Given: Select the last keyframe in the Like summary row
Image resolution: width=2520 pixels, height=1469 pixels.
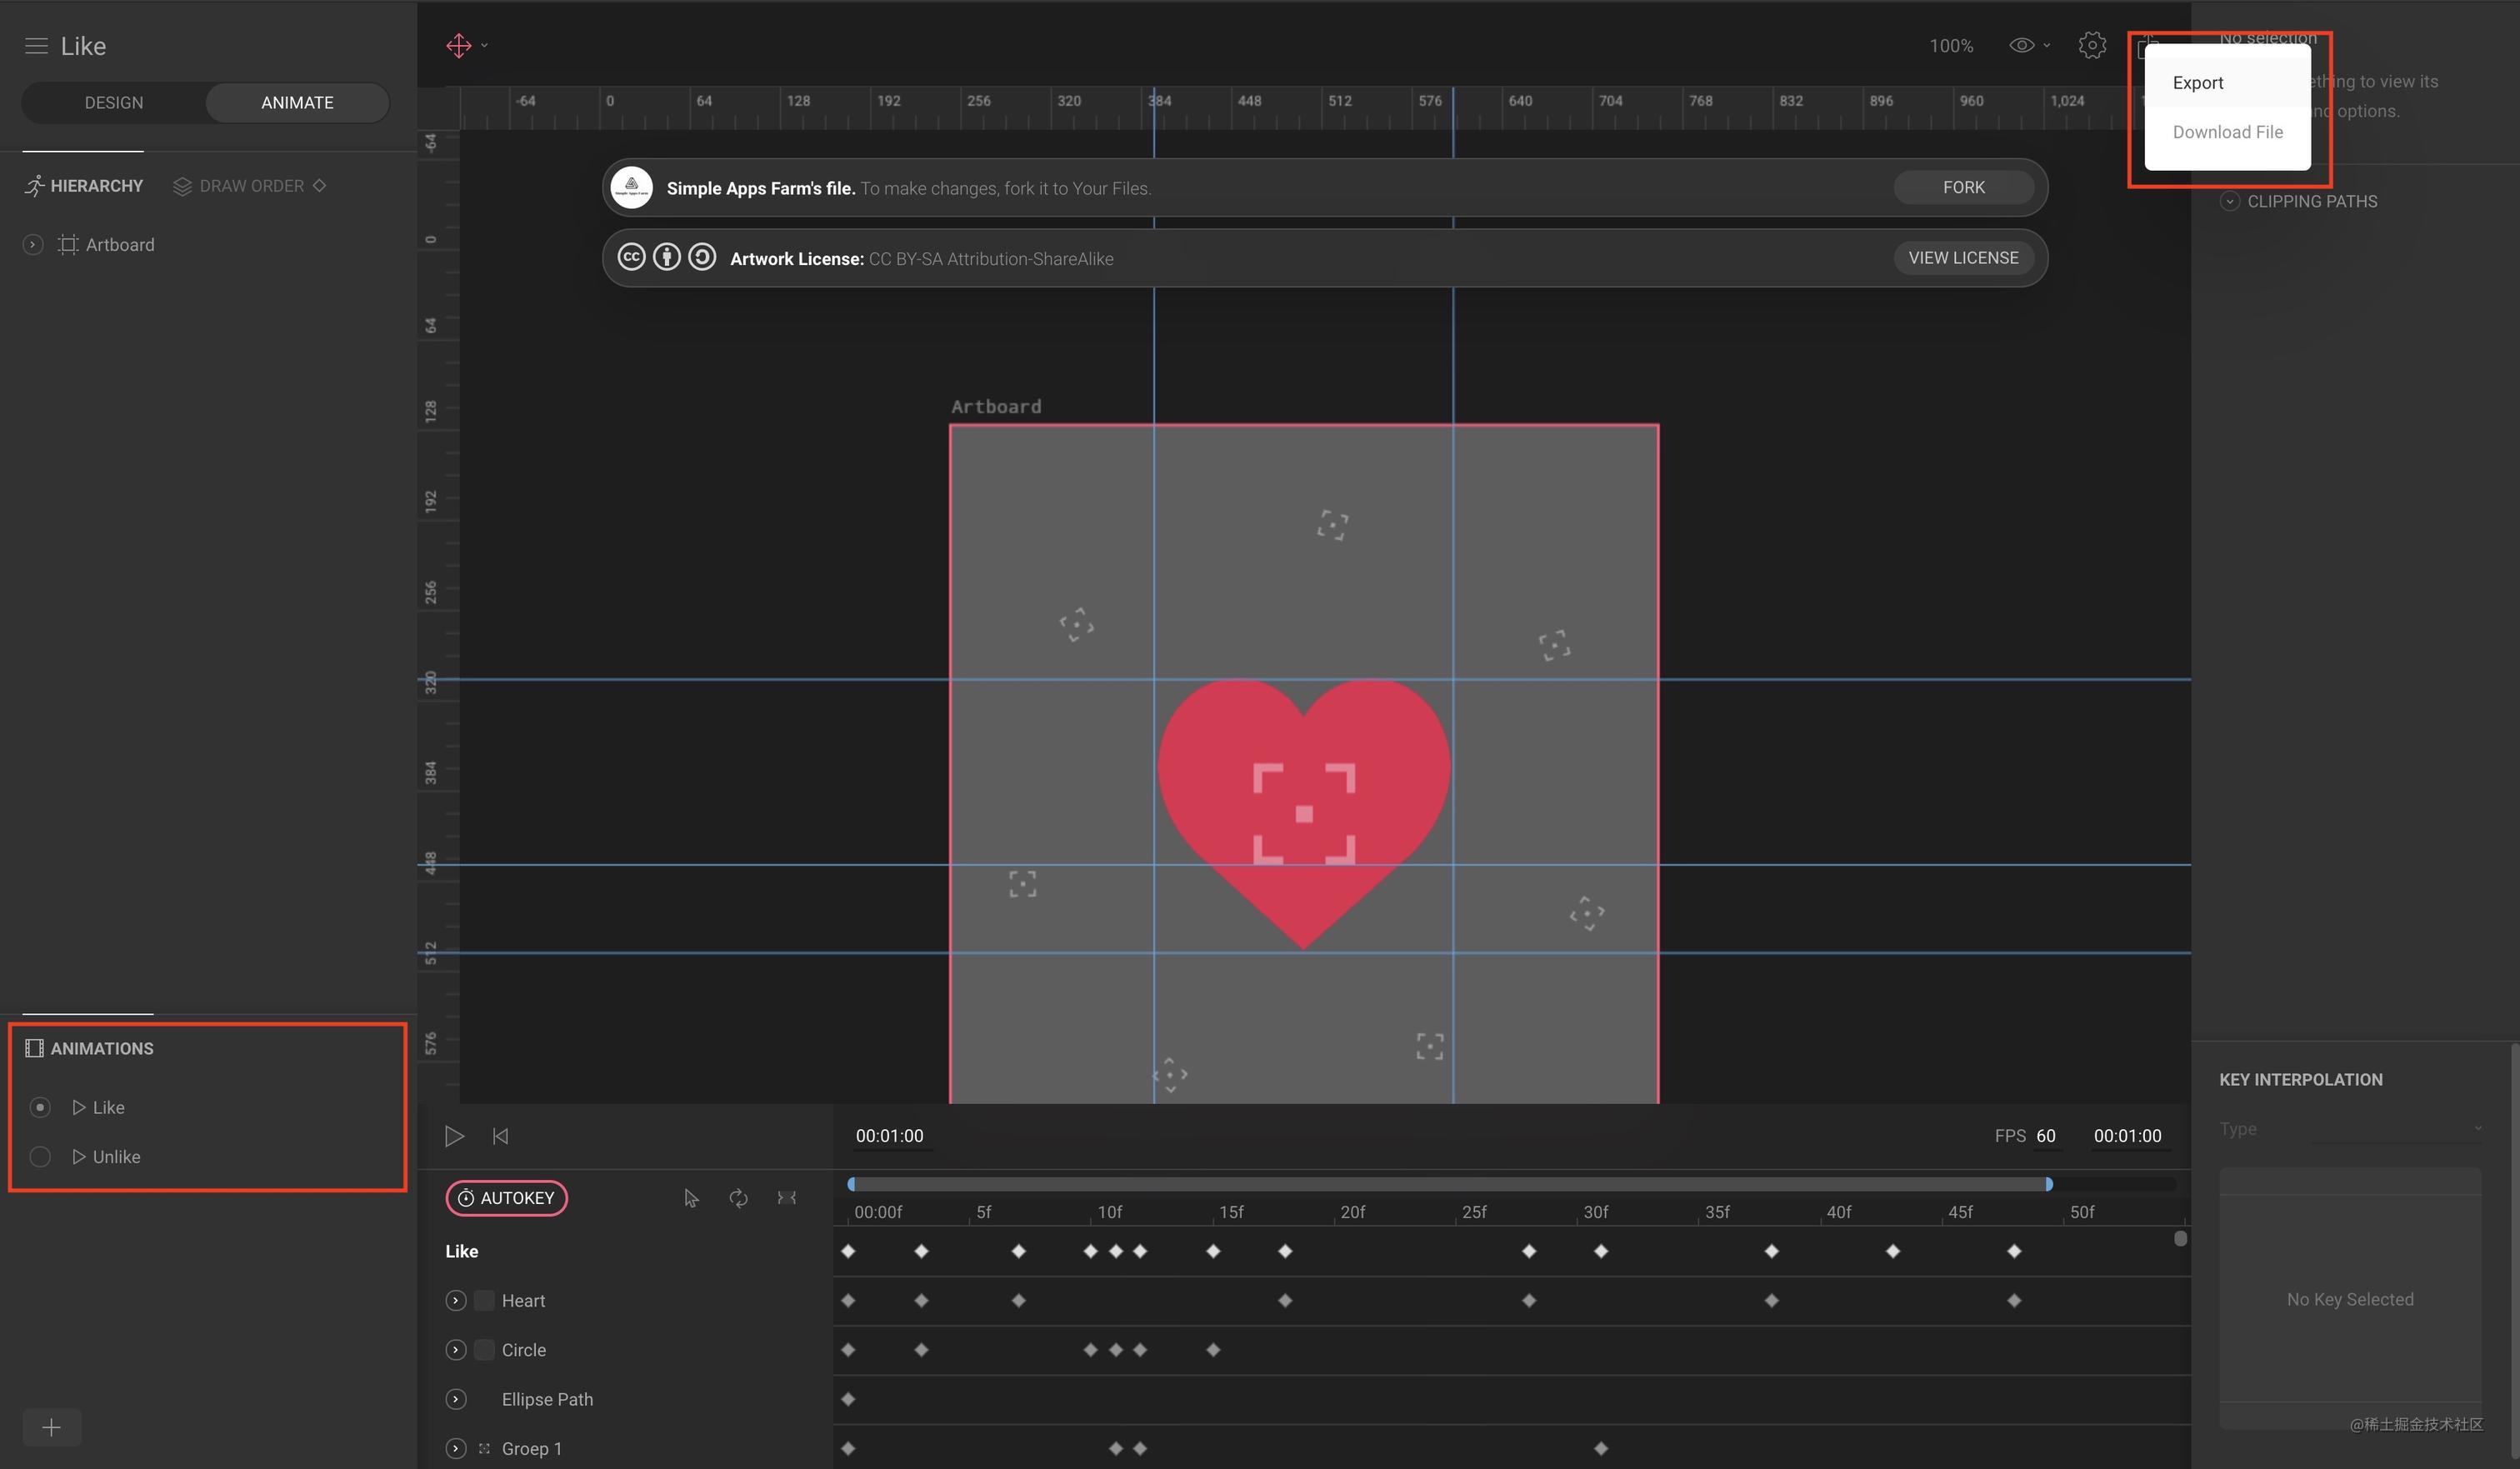Looking at the screenshot, I should tap(2014, 1251).
